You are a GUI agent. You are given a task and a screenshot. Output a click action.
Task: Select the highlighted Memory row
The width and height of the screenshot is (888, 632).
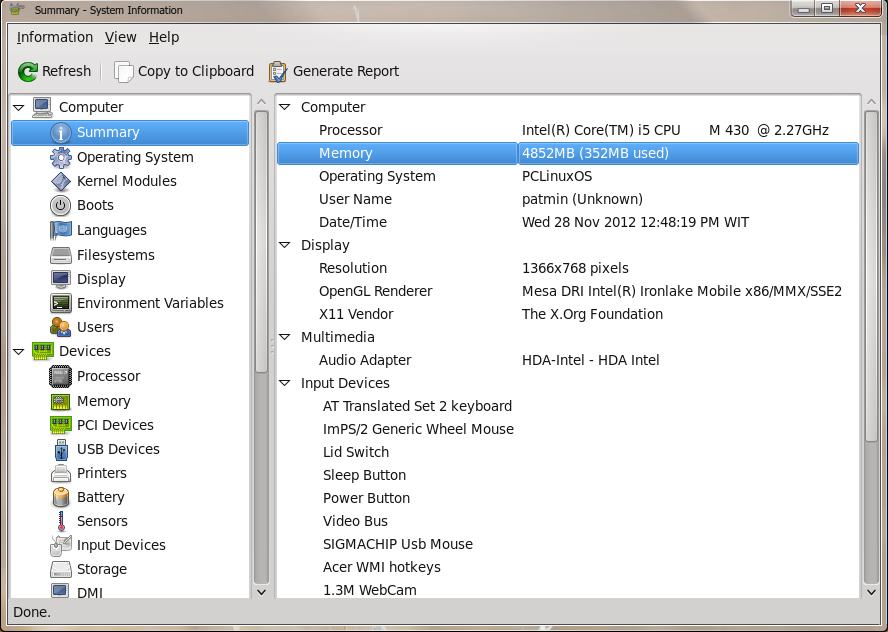567,153
